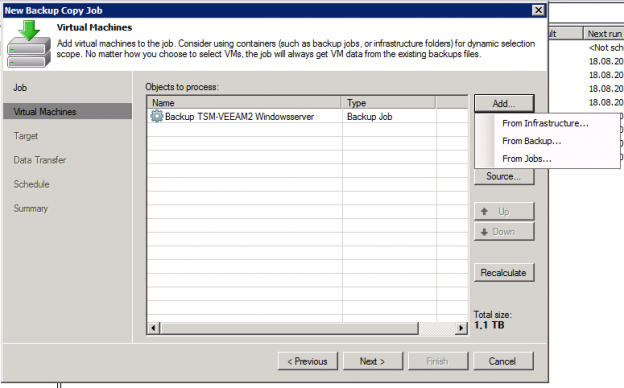Open the Schedule wizard step
Screen dimensions: 624x388
(x=31, y=184)
